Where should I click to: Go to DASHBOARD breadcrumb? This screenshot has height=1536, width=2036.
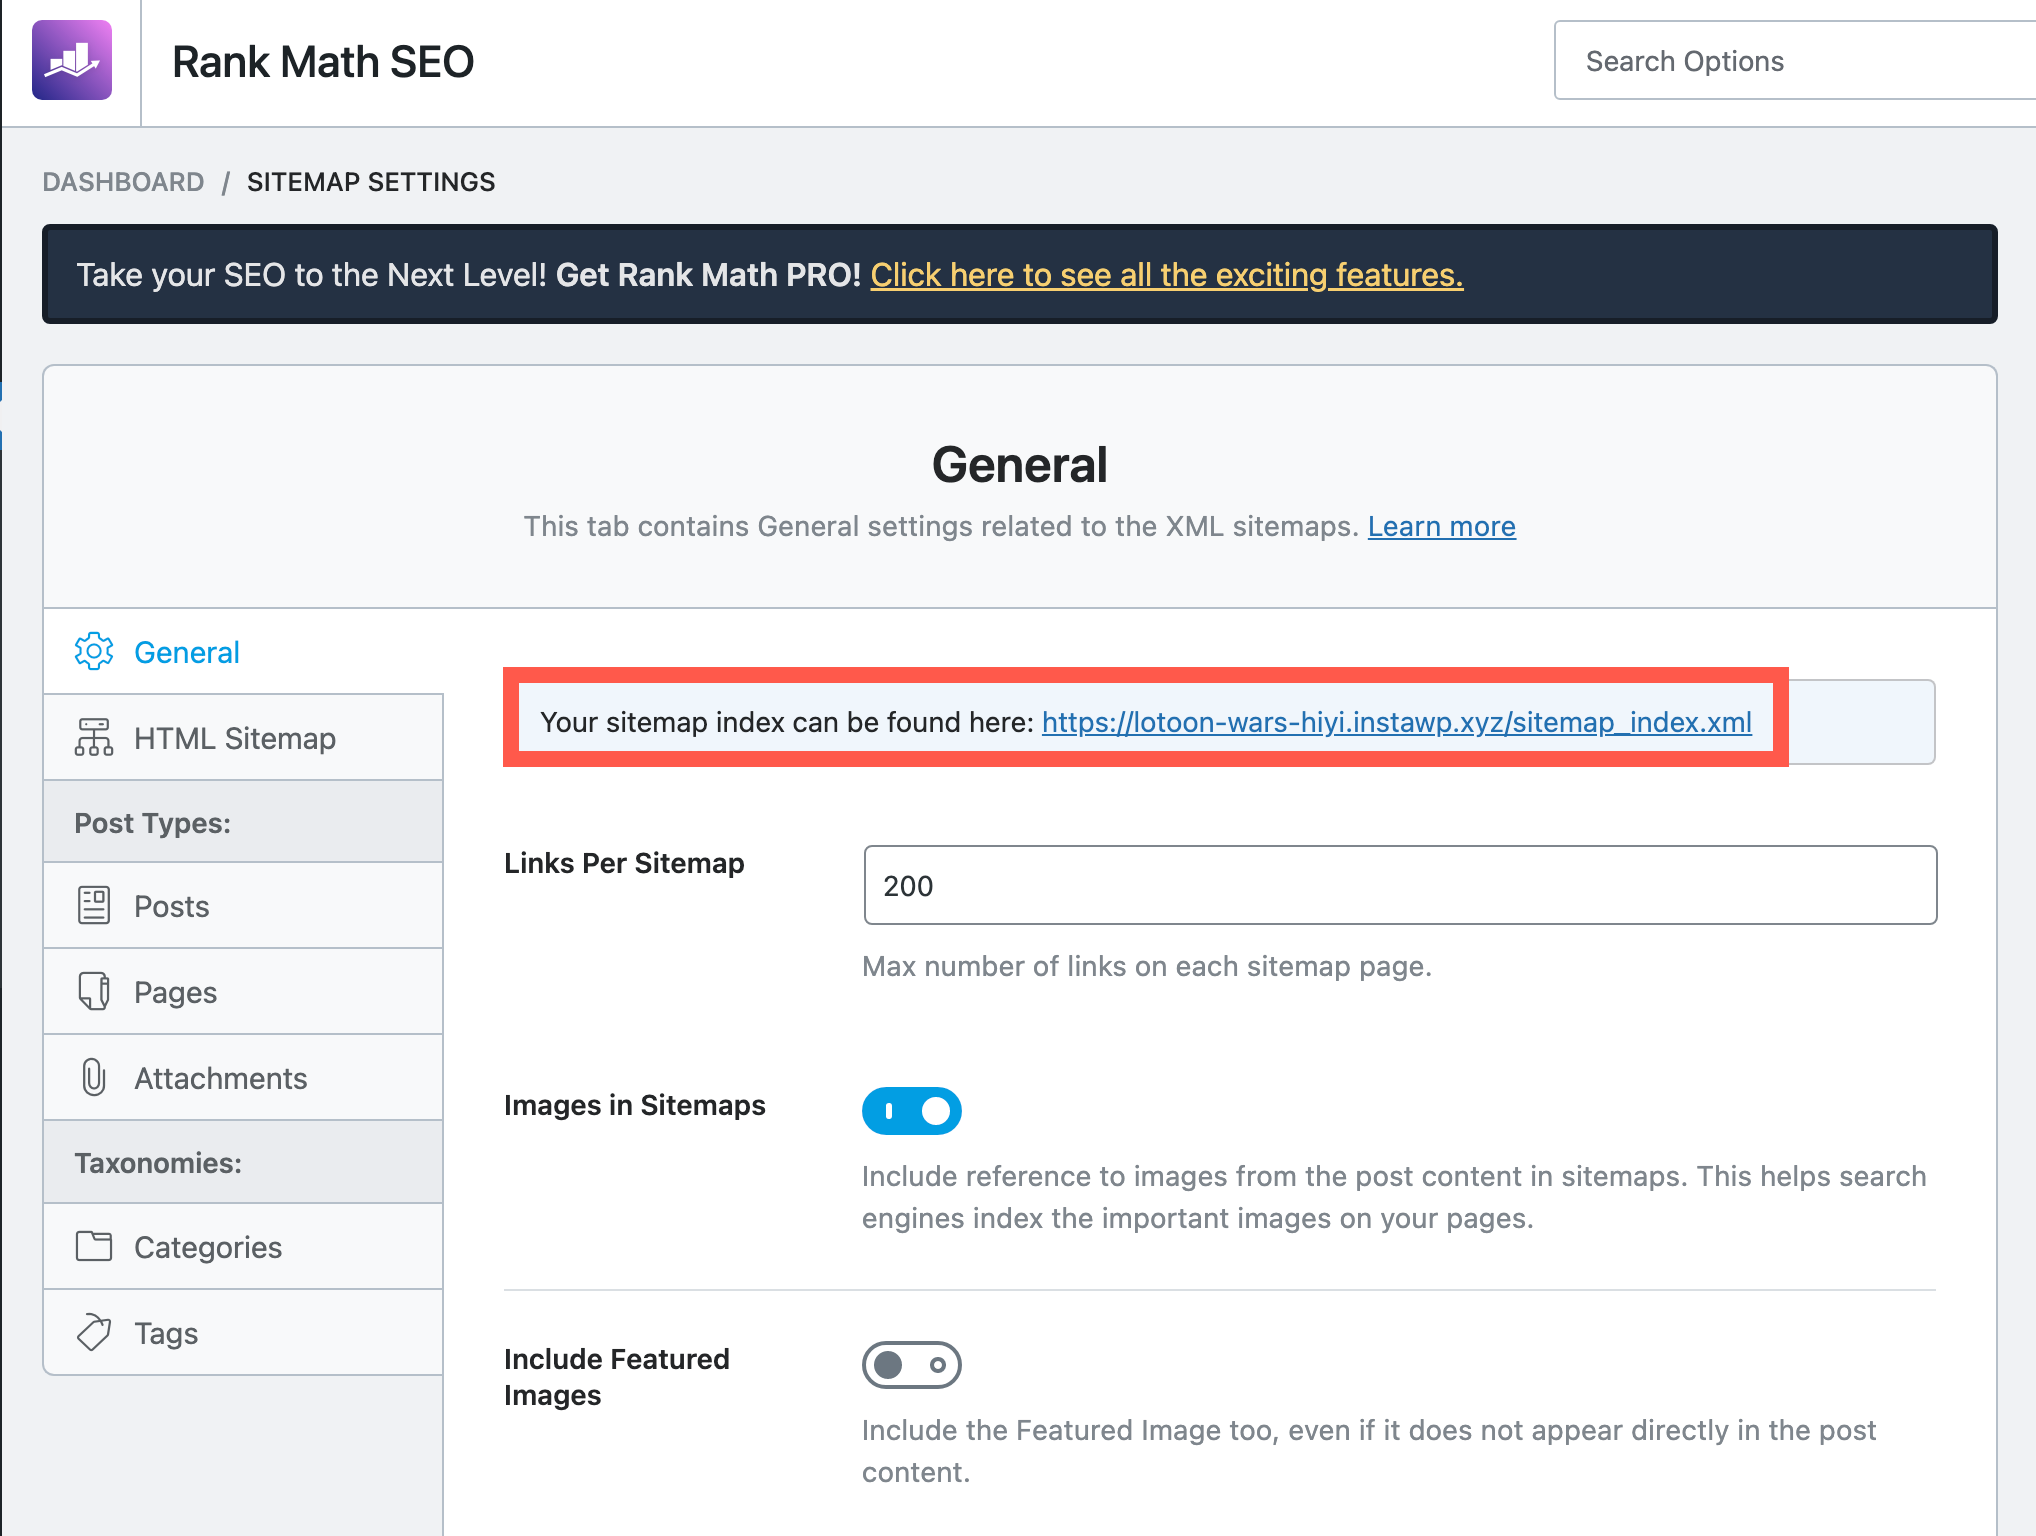coord(123,182)
